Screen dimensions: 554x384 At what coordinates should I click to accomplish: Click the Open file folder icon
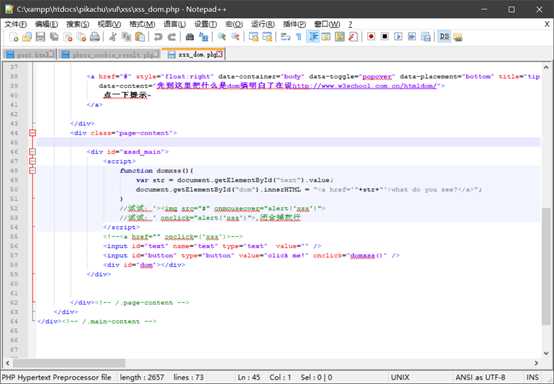point(27,37)
